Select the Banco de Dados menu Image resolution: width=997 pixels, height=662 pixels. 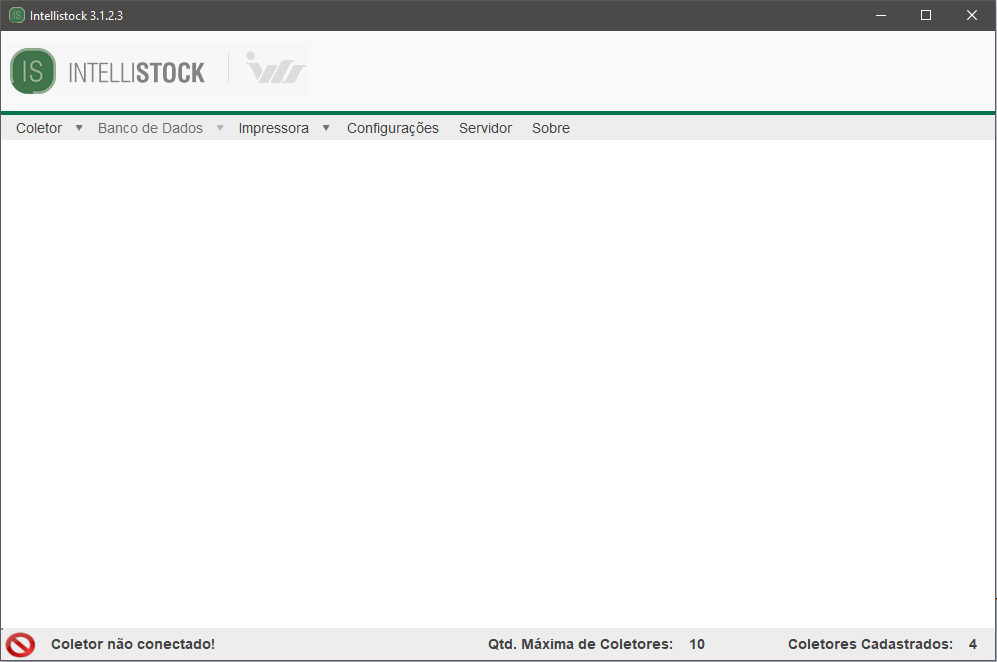click(x=150, y=128)
